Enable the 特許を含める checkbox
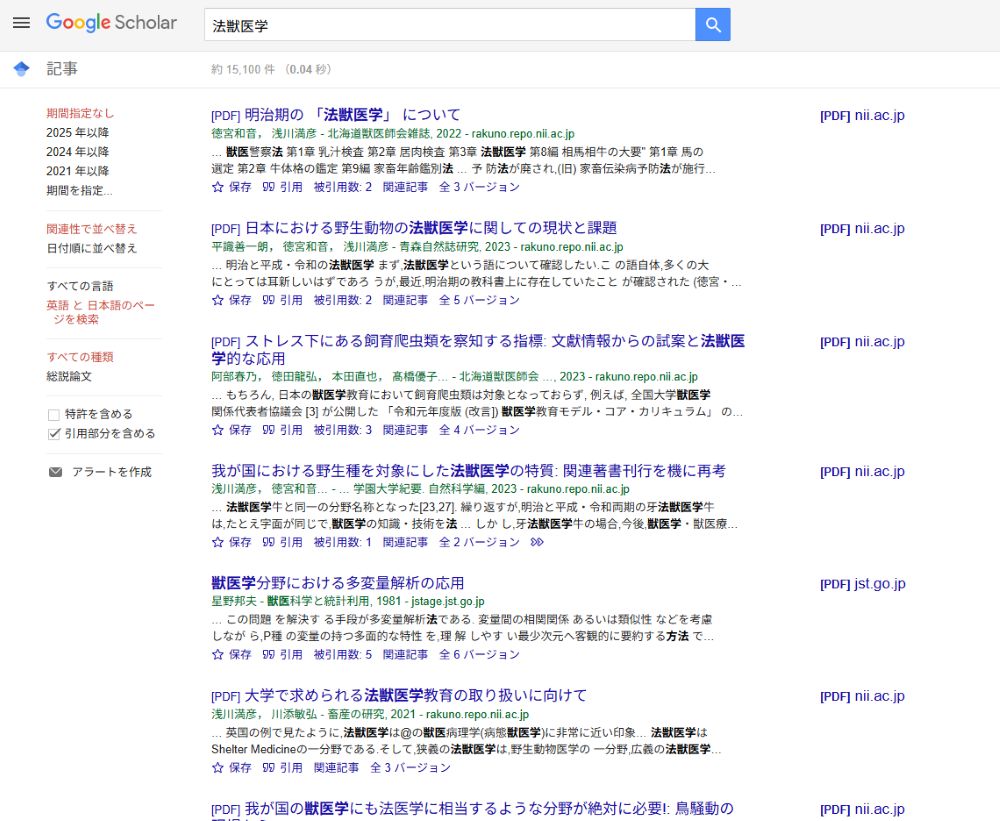The height and width of the screenshot is (821, 1000). [x=54, y=414]
